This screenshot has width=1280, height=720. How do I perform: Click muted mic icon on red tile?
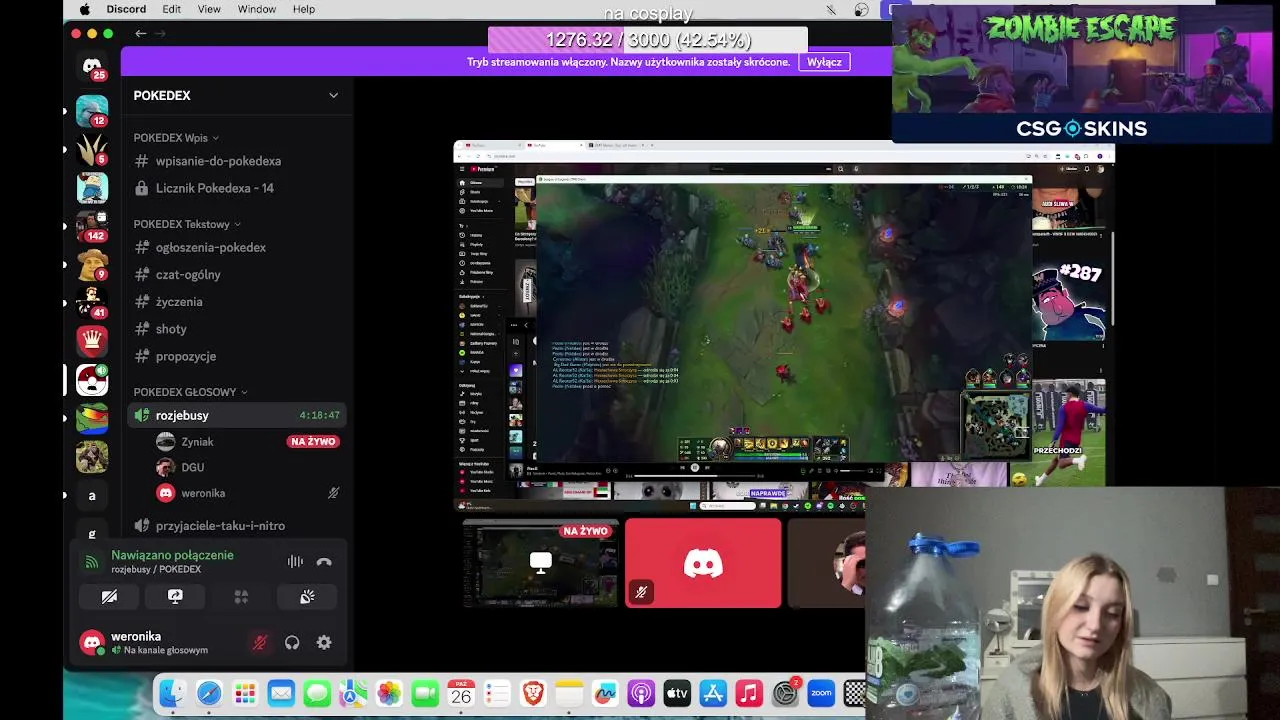coord(641,592)
